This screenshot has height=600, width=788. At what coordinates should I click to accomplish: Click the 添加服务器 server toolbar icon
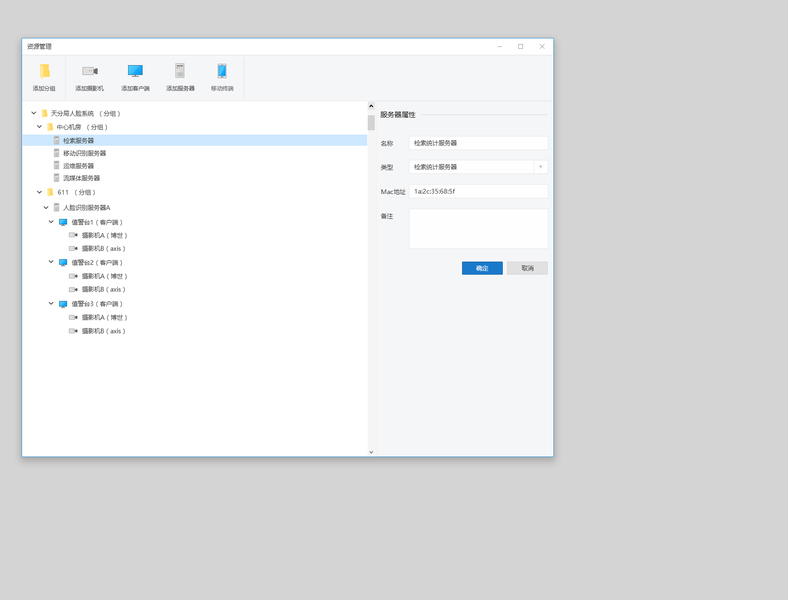click(180, 70)
